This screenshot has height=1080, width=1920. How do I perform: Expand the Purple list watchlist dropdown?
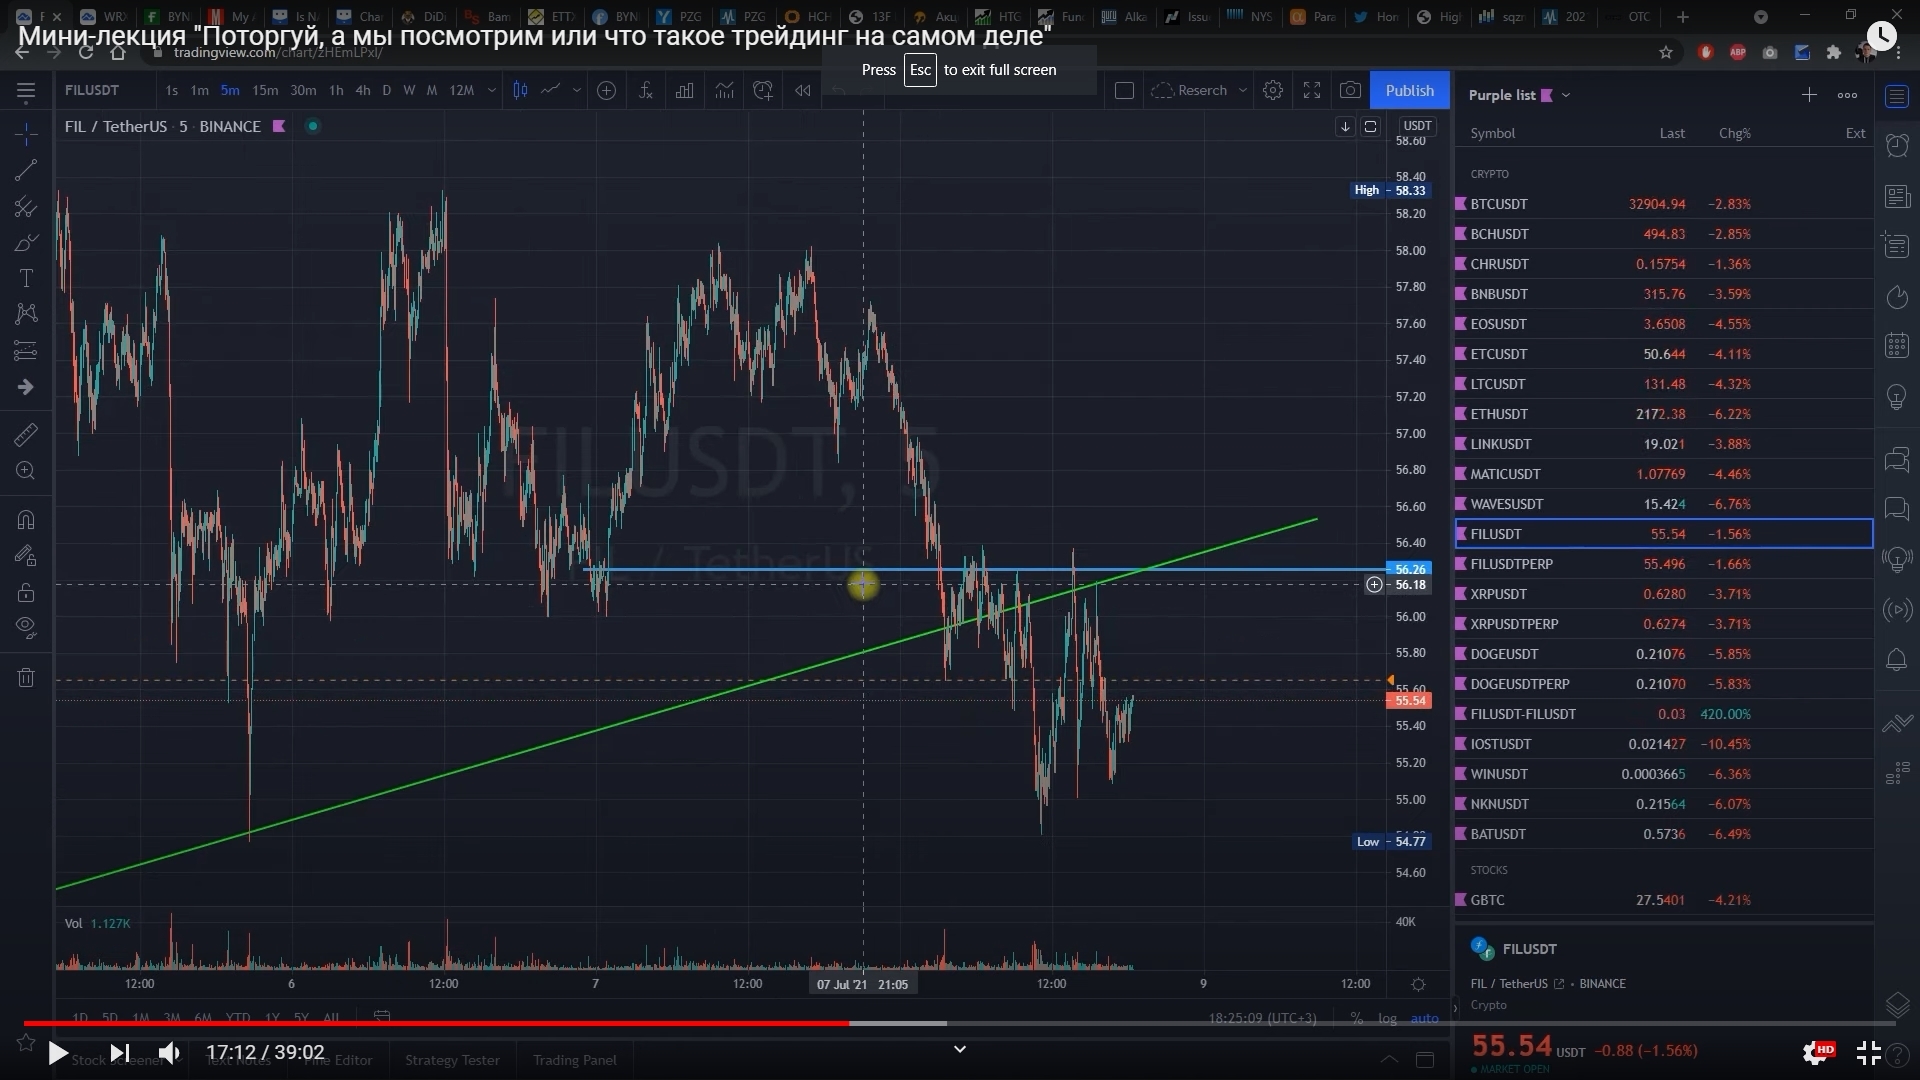1566,95
